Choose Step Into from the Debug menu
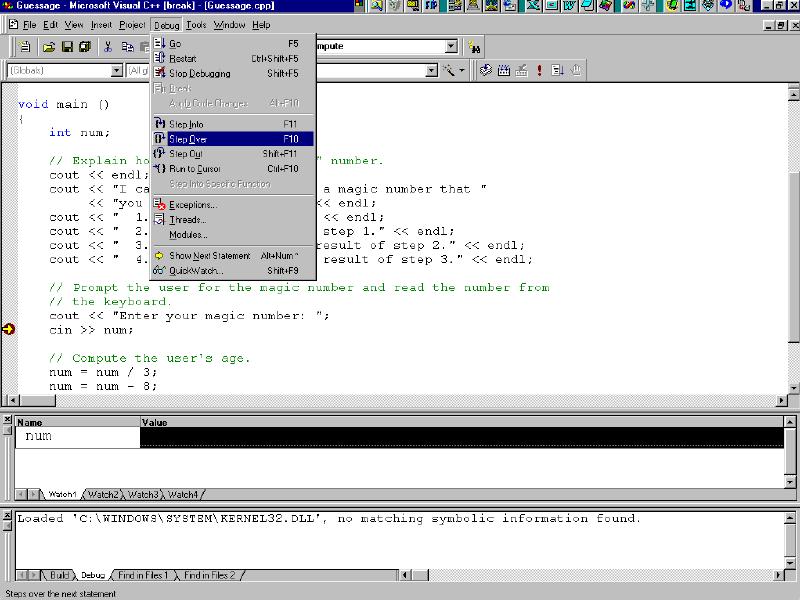This screenshot has width=800, height=600. pos(233,123)
